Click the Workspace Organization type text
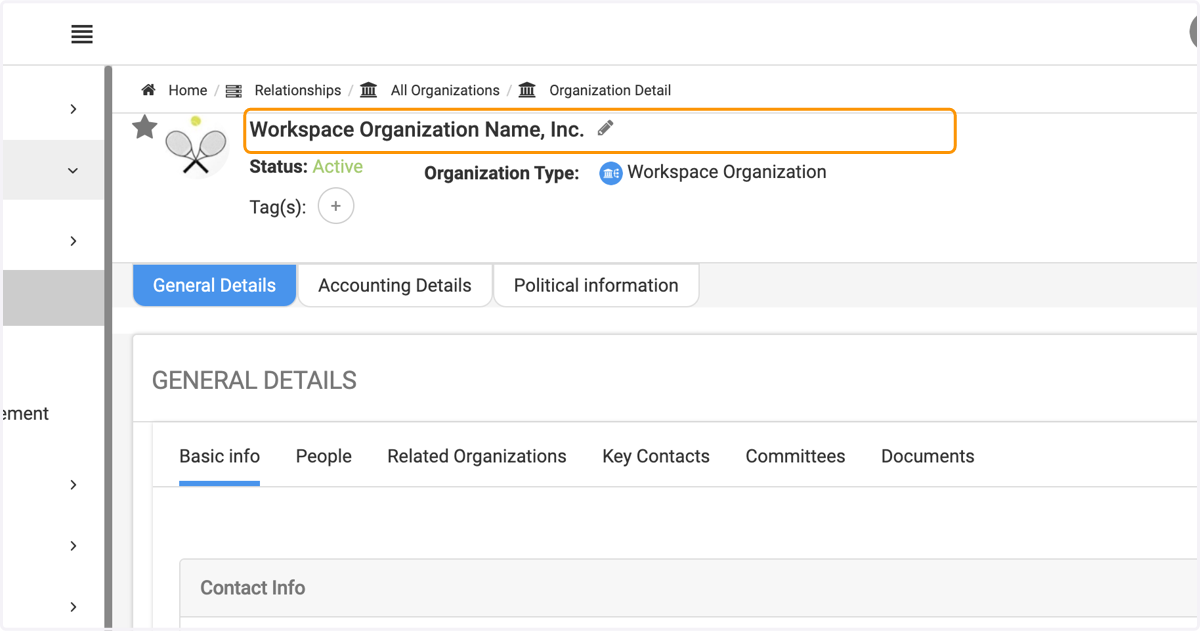The width and height of the screenshot is (1200, 631). pyautogui.click(x=727, y=172)
